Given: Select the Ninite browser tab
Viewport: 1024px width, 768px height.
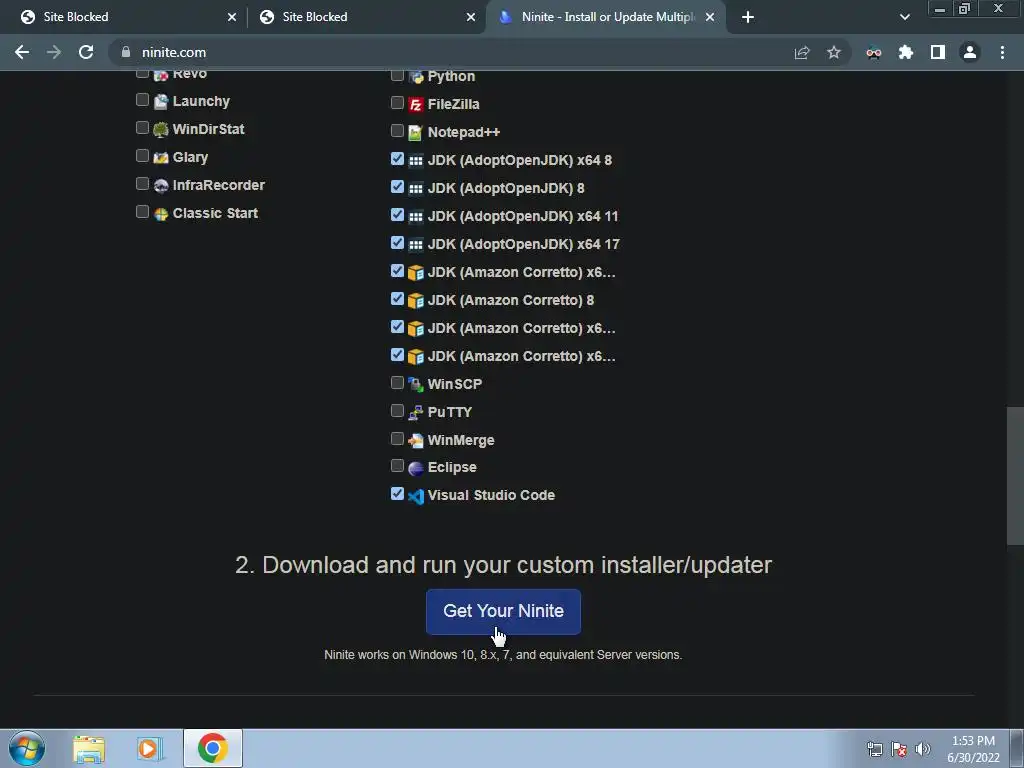Looking at the screenshot, I should click(605, 17).
